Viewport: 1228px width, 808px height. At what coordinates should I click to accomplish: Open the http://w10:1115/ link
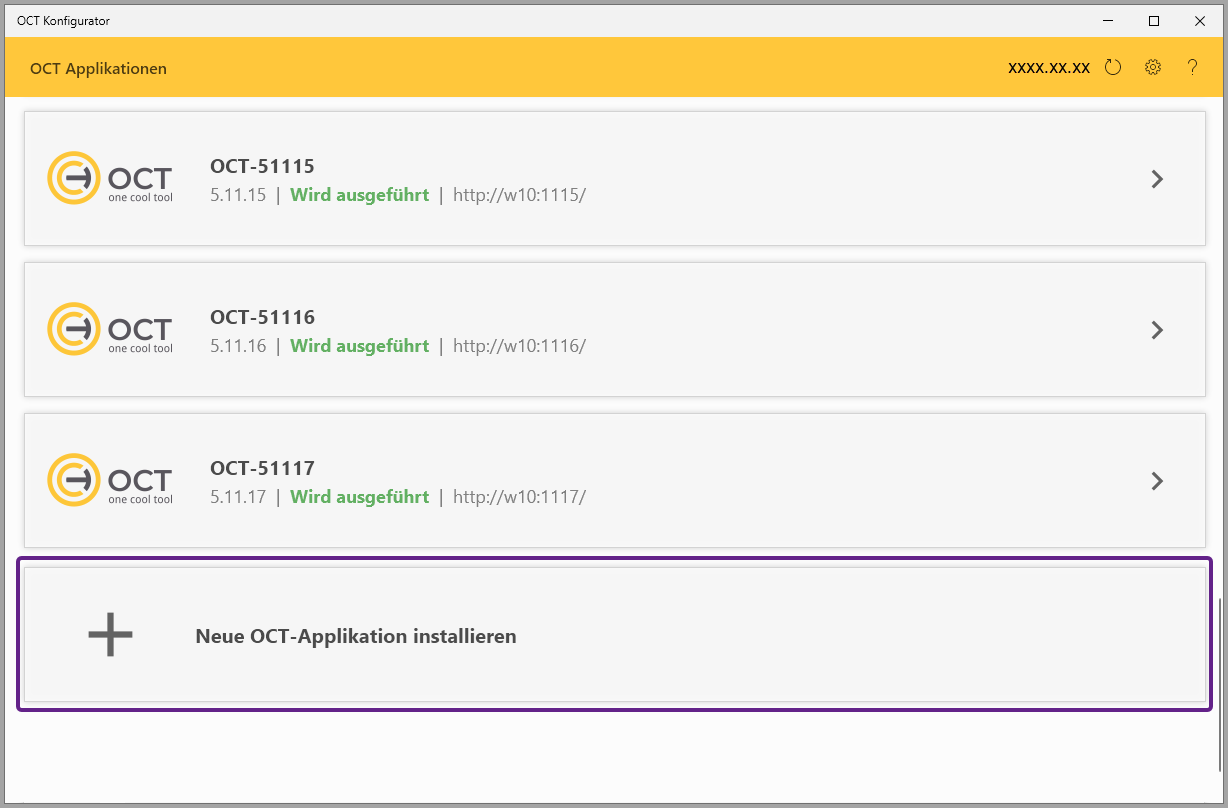[x=519, y=195]
